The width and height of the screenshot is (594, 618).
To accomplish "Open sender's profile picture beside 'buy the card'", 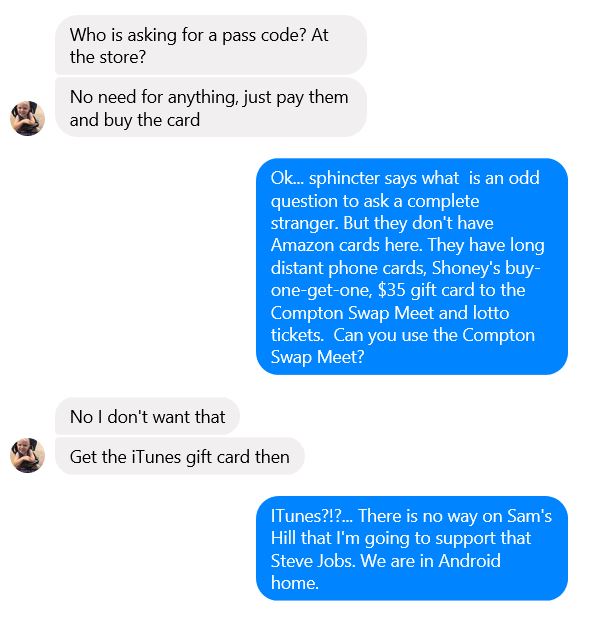I will coord(27,118).
